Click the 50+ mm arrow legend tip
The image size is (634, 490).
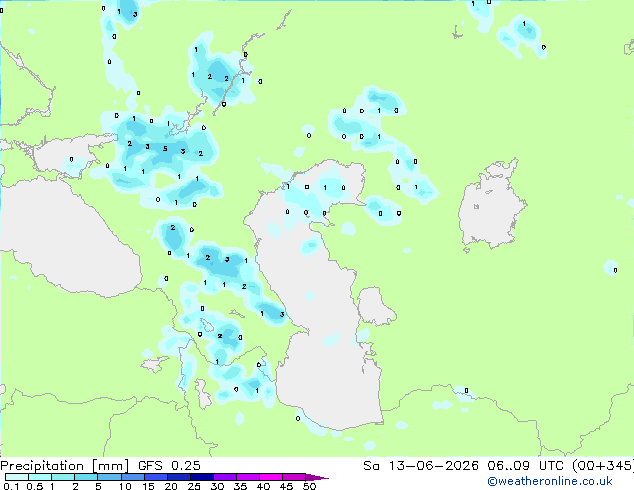[317, 477]
